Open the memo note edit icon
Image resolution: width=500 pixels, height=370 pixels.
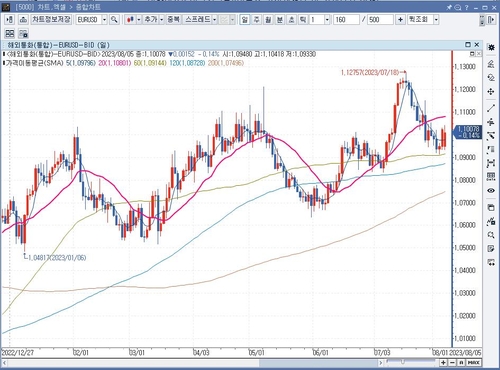click(491, 249)
